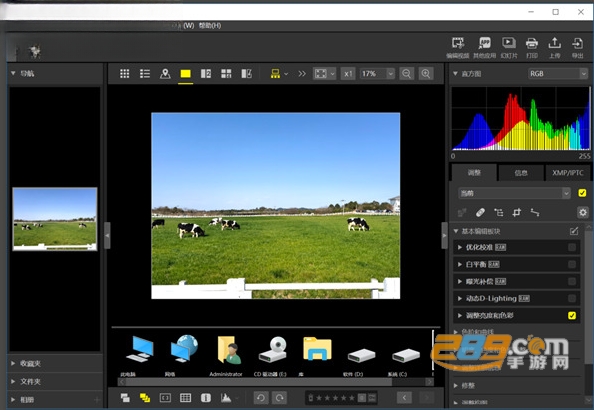Click the zoom in magnifier

[426, 74]
